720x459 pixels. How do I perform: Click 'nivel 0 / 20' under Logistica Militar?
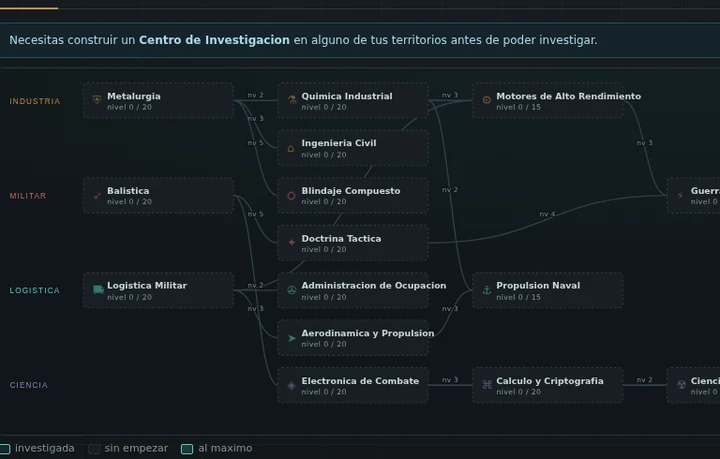click(129, 297)
